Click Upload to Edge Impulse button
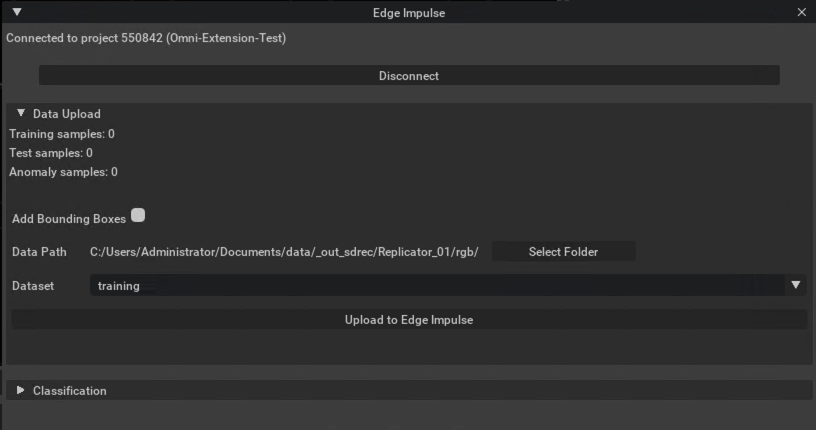Screen dimensions: 816x430 tap(409, 320)
